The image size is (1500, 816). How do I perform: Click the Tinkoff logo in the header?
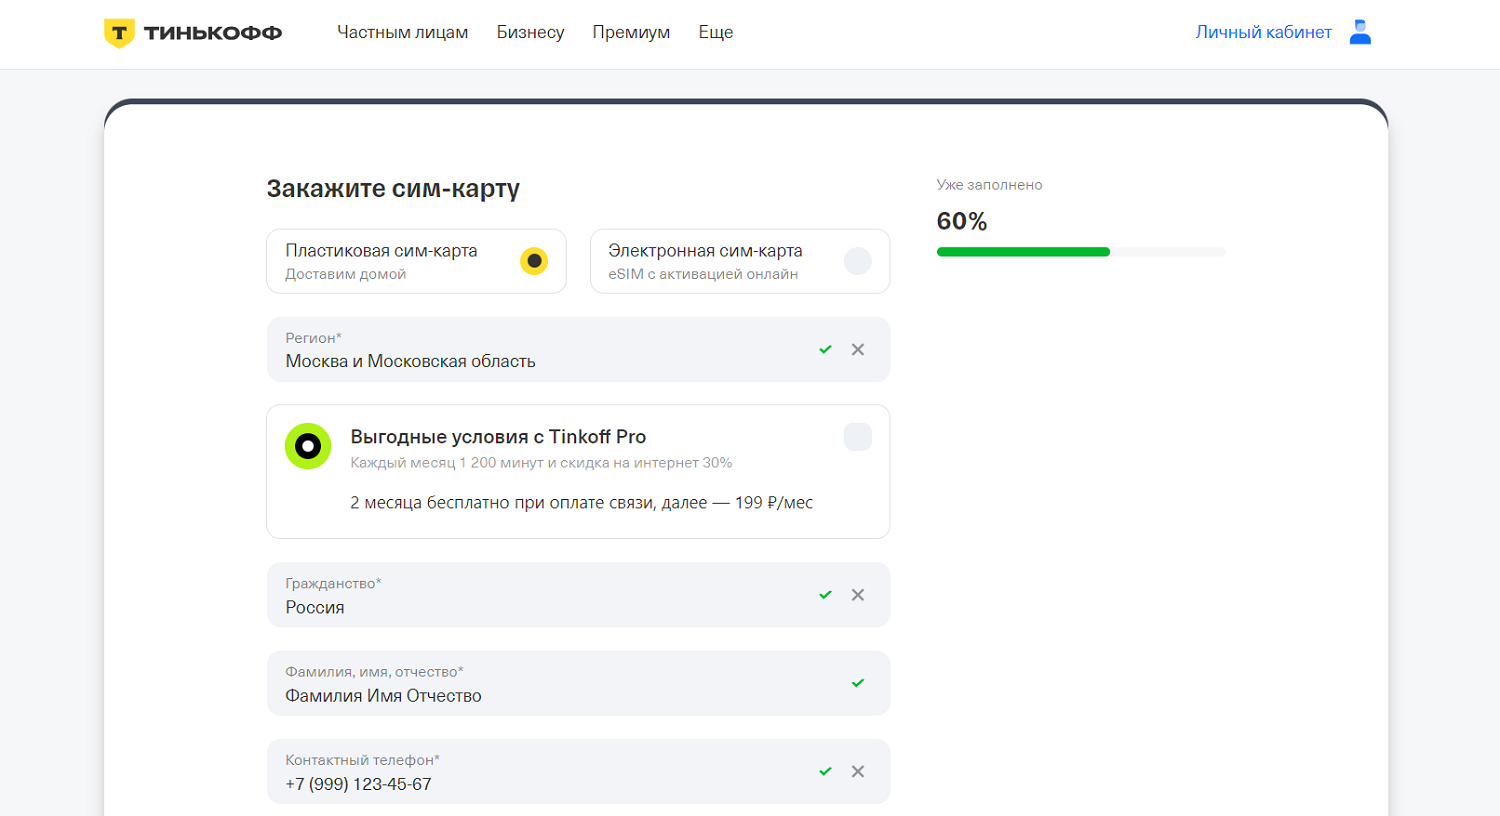click(x=193, y=33)
